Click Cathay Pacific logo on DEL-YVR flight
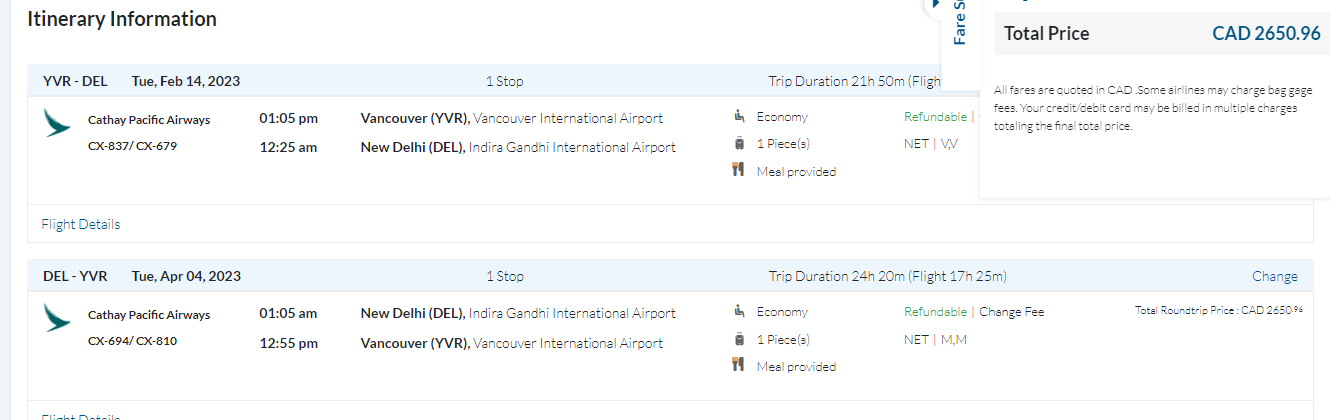 (x=57, y=319)
